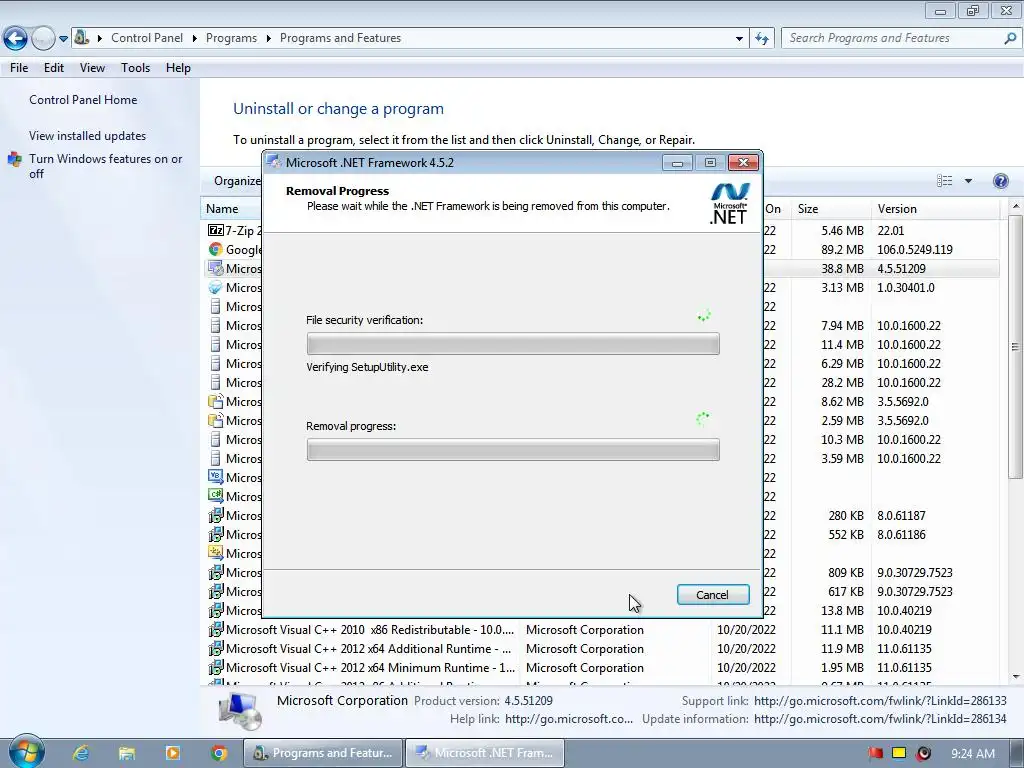The height and width of the screenshot is (768, 1024).
Task: Open the help link go.microsoft.co...
Action: [x=569, y=719]
